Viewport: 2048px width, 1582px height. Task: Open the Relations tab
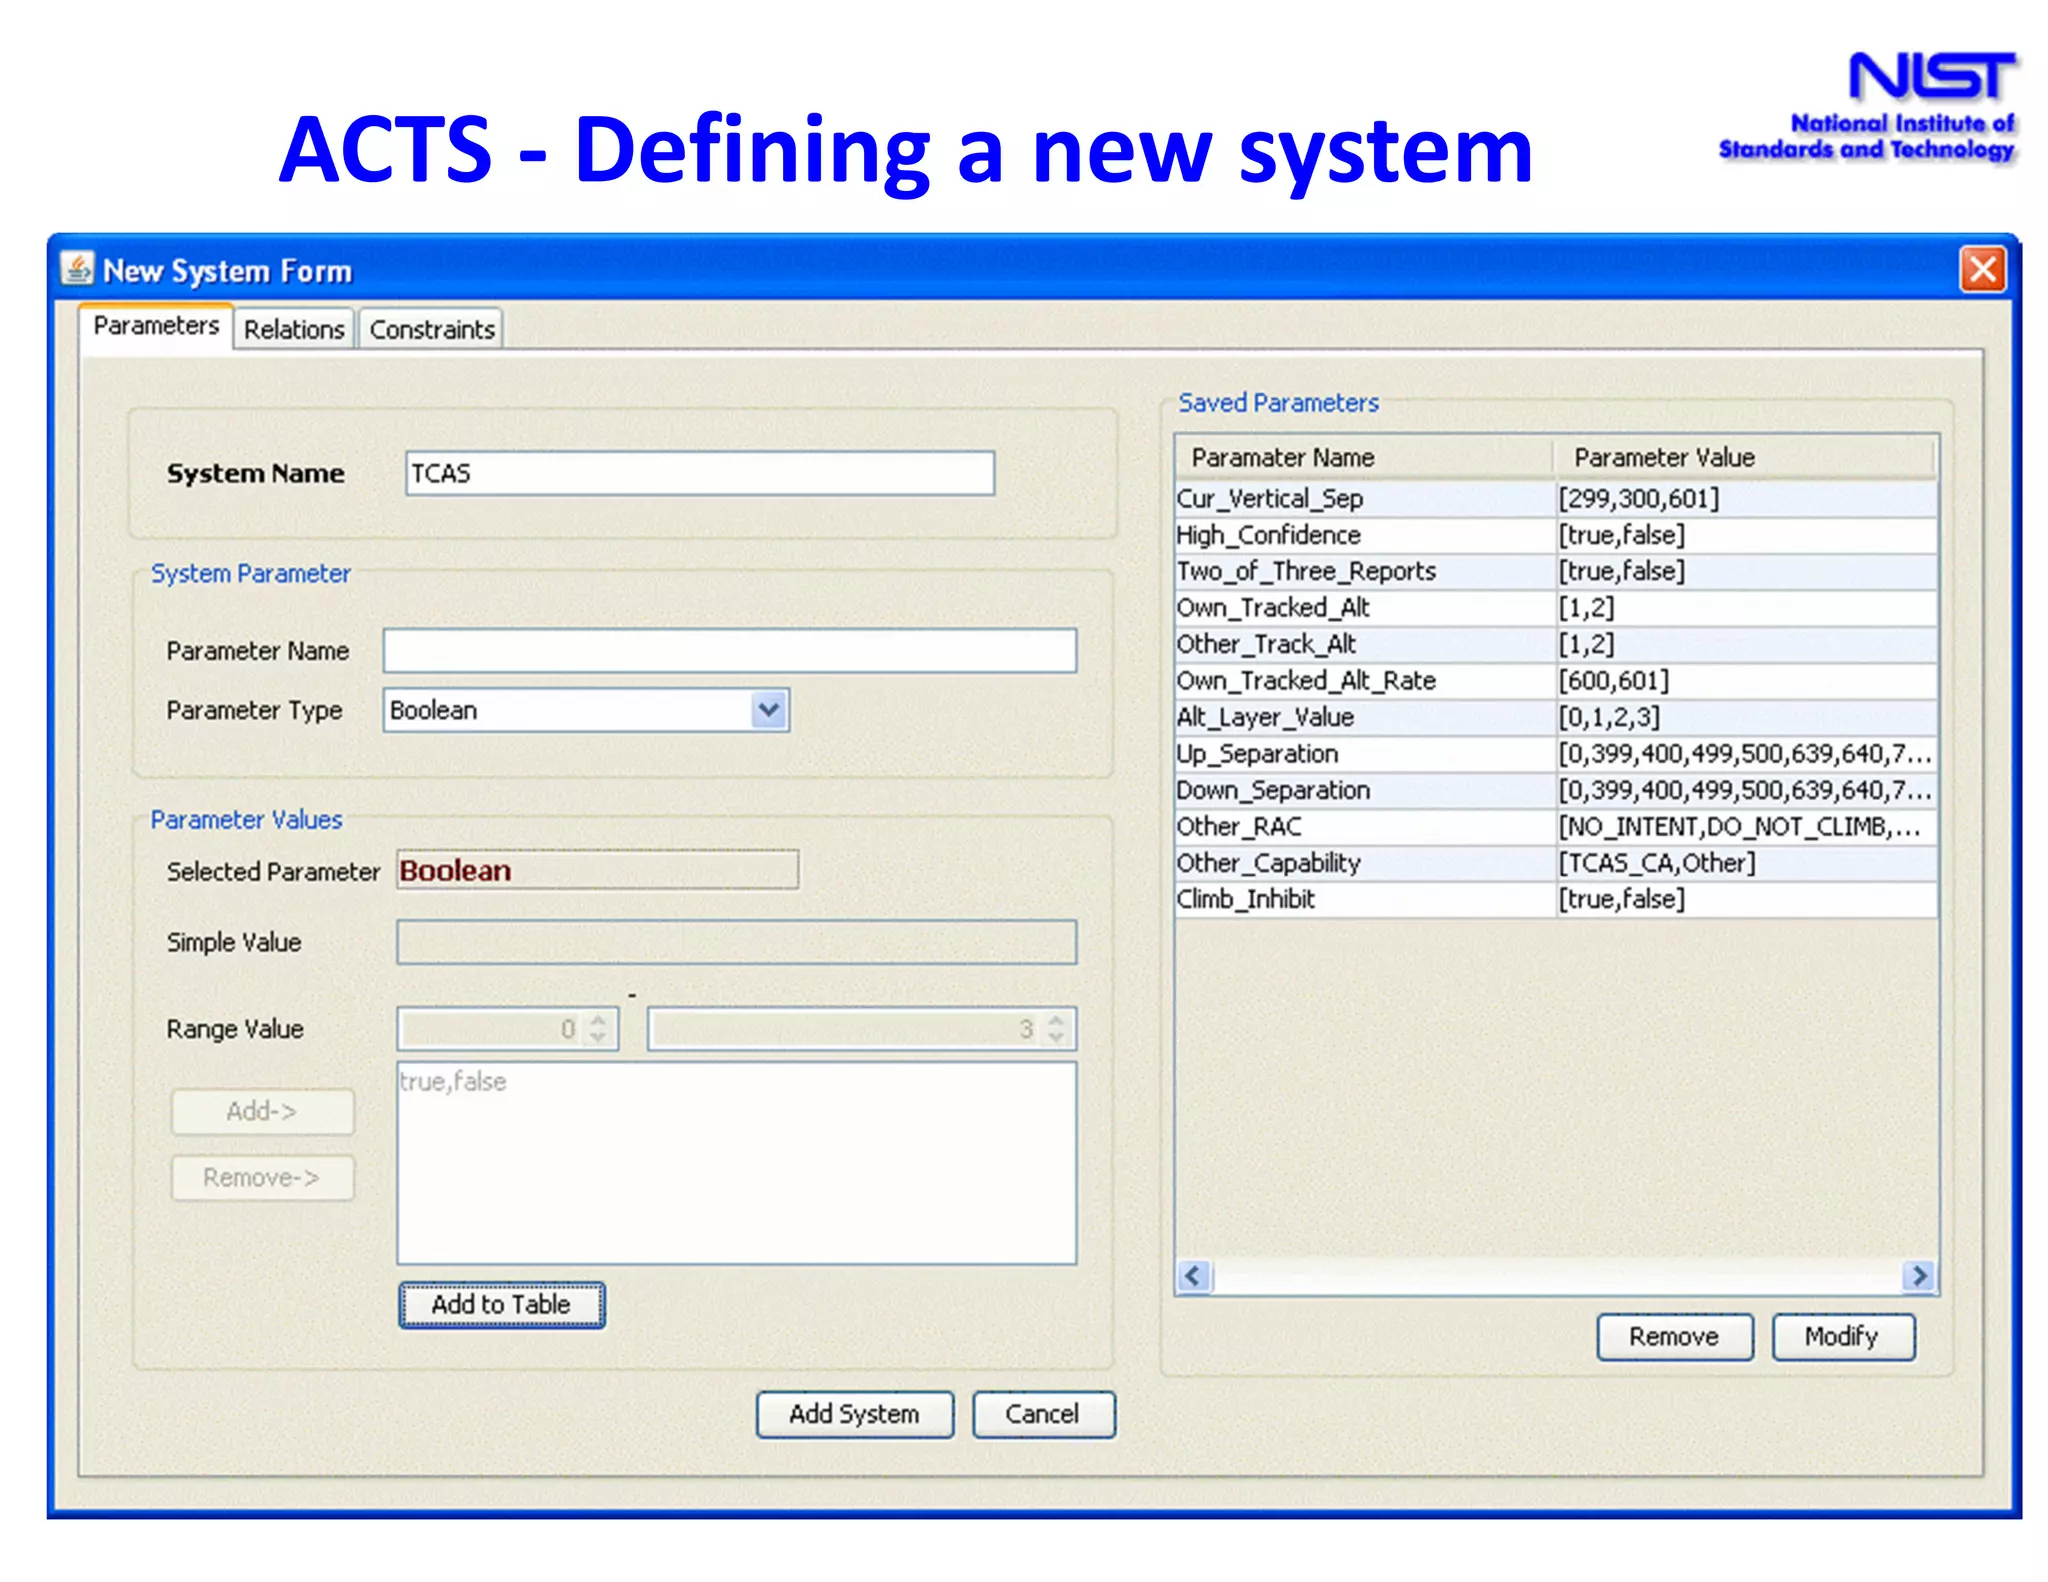click(x=294, y=329)
